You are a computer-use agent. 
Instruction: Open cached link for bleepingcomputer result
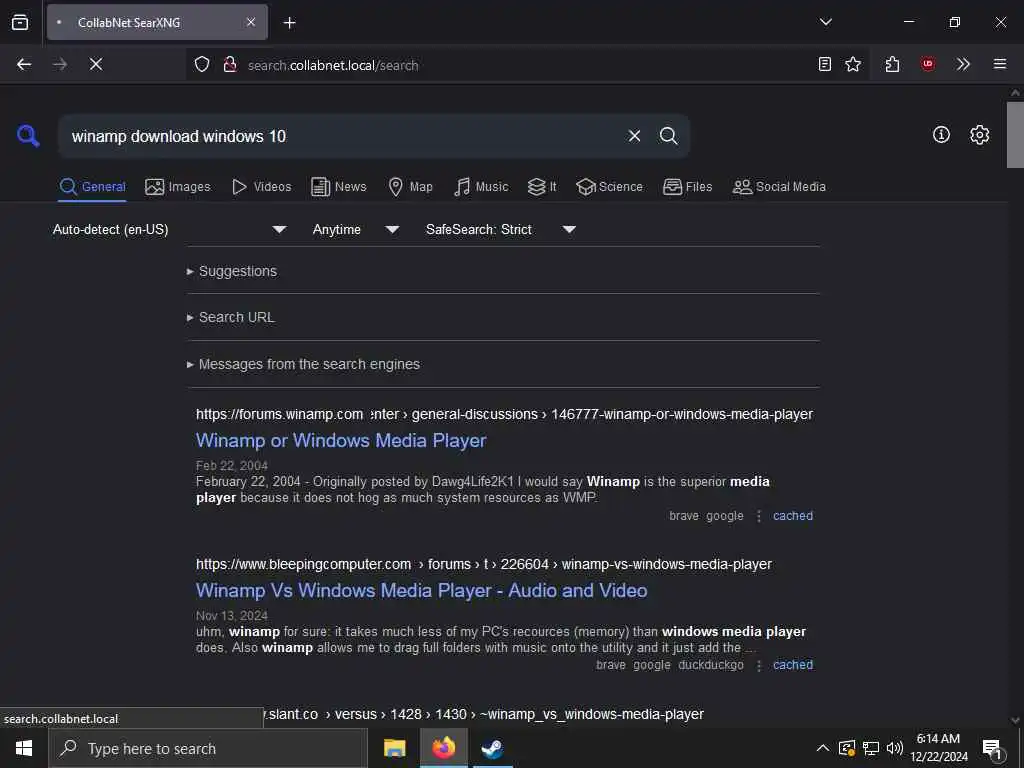pyautogui.click(x=793, y=665)
